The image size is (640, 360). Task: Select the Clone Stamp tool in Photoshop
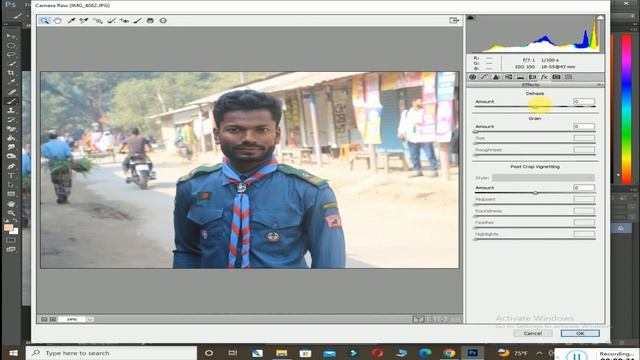pos(11,111)
